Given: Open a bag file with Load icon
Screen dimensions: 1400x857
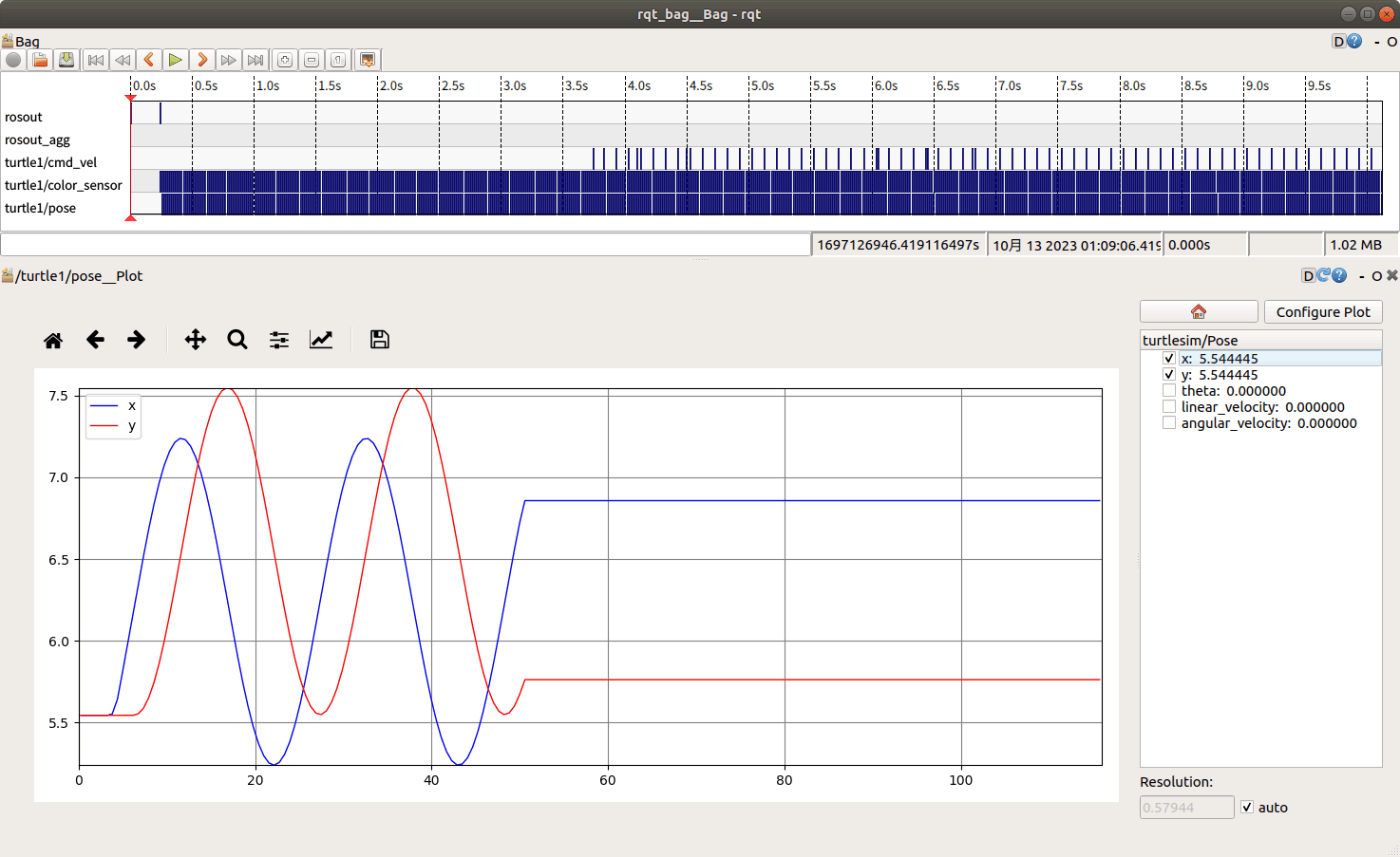Looking at the screenshot, I should click(x=40, y=60).
